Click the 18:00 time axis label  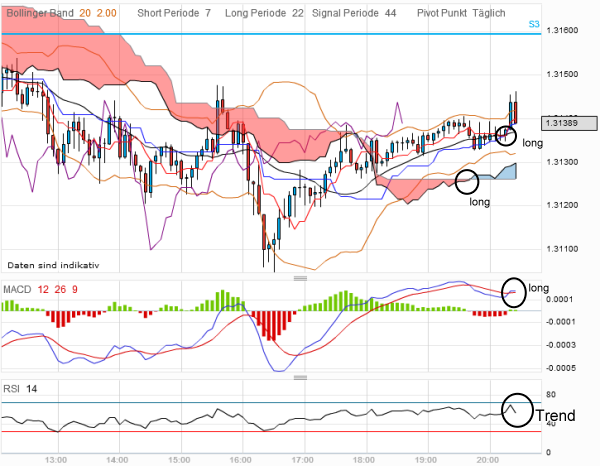[x=364, y=460]
